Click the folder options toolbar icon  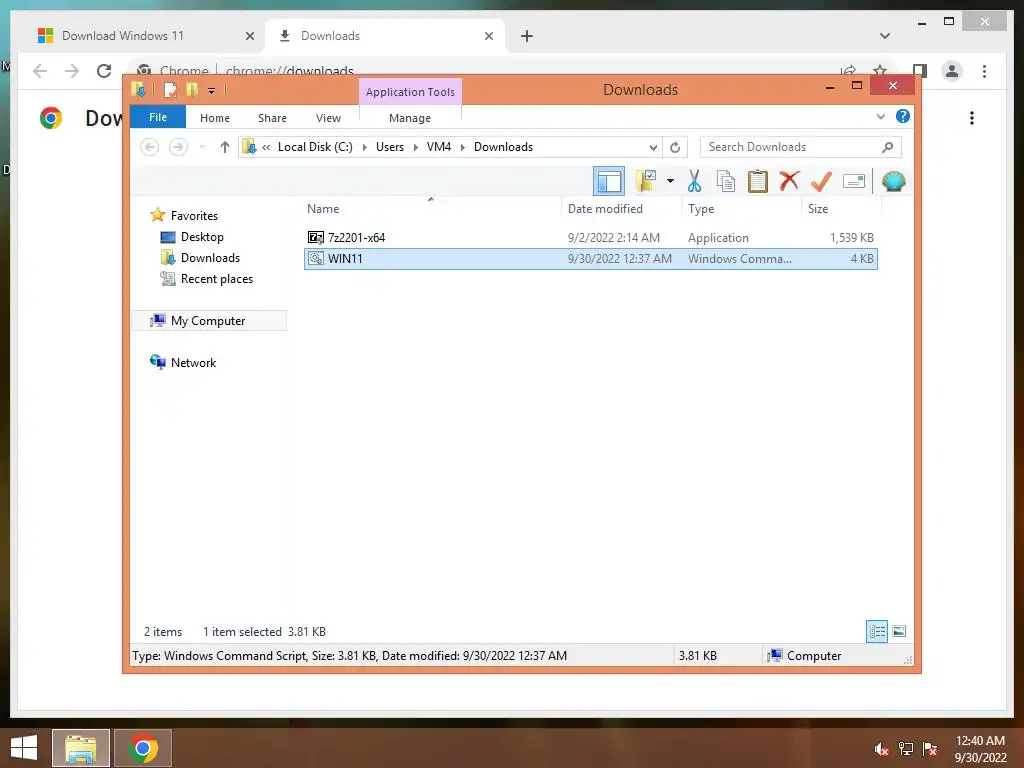tap(647, 181)
